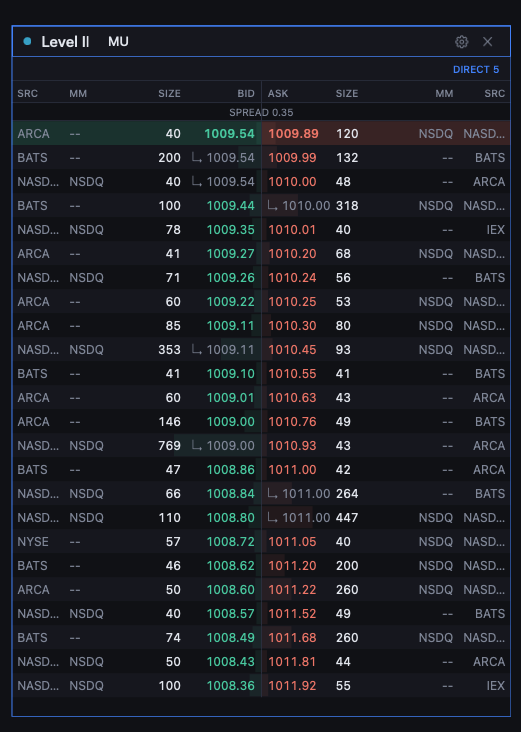Image resolution: width=521 pixels, height=732 pixels.
Task: Click ask price 1010.76
Action: pos(292,422)
